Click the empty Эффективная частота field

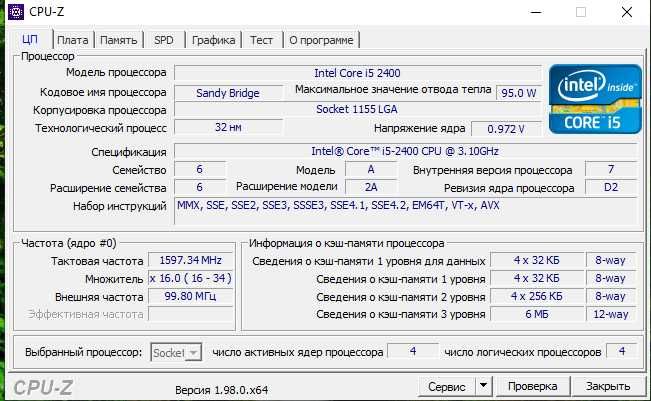coord(191,314)
